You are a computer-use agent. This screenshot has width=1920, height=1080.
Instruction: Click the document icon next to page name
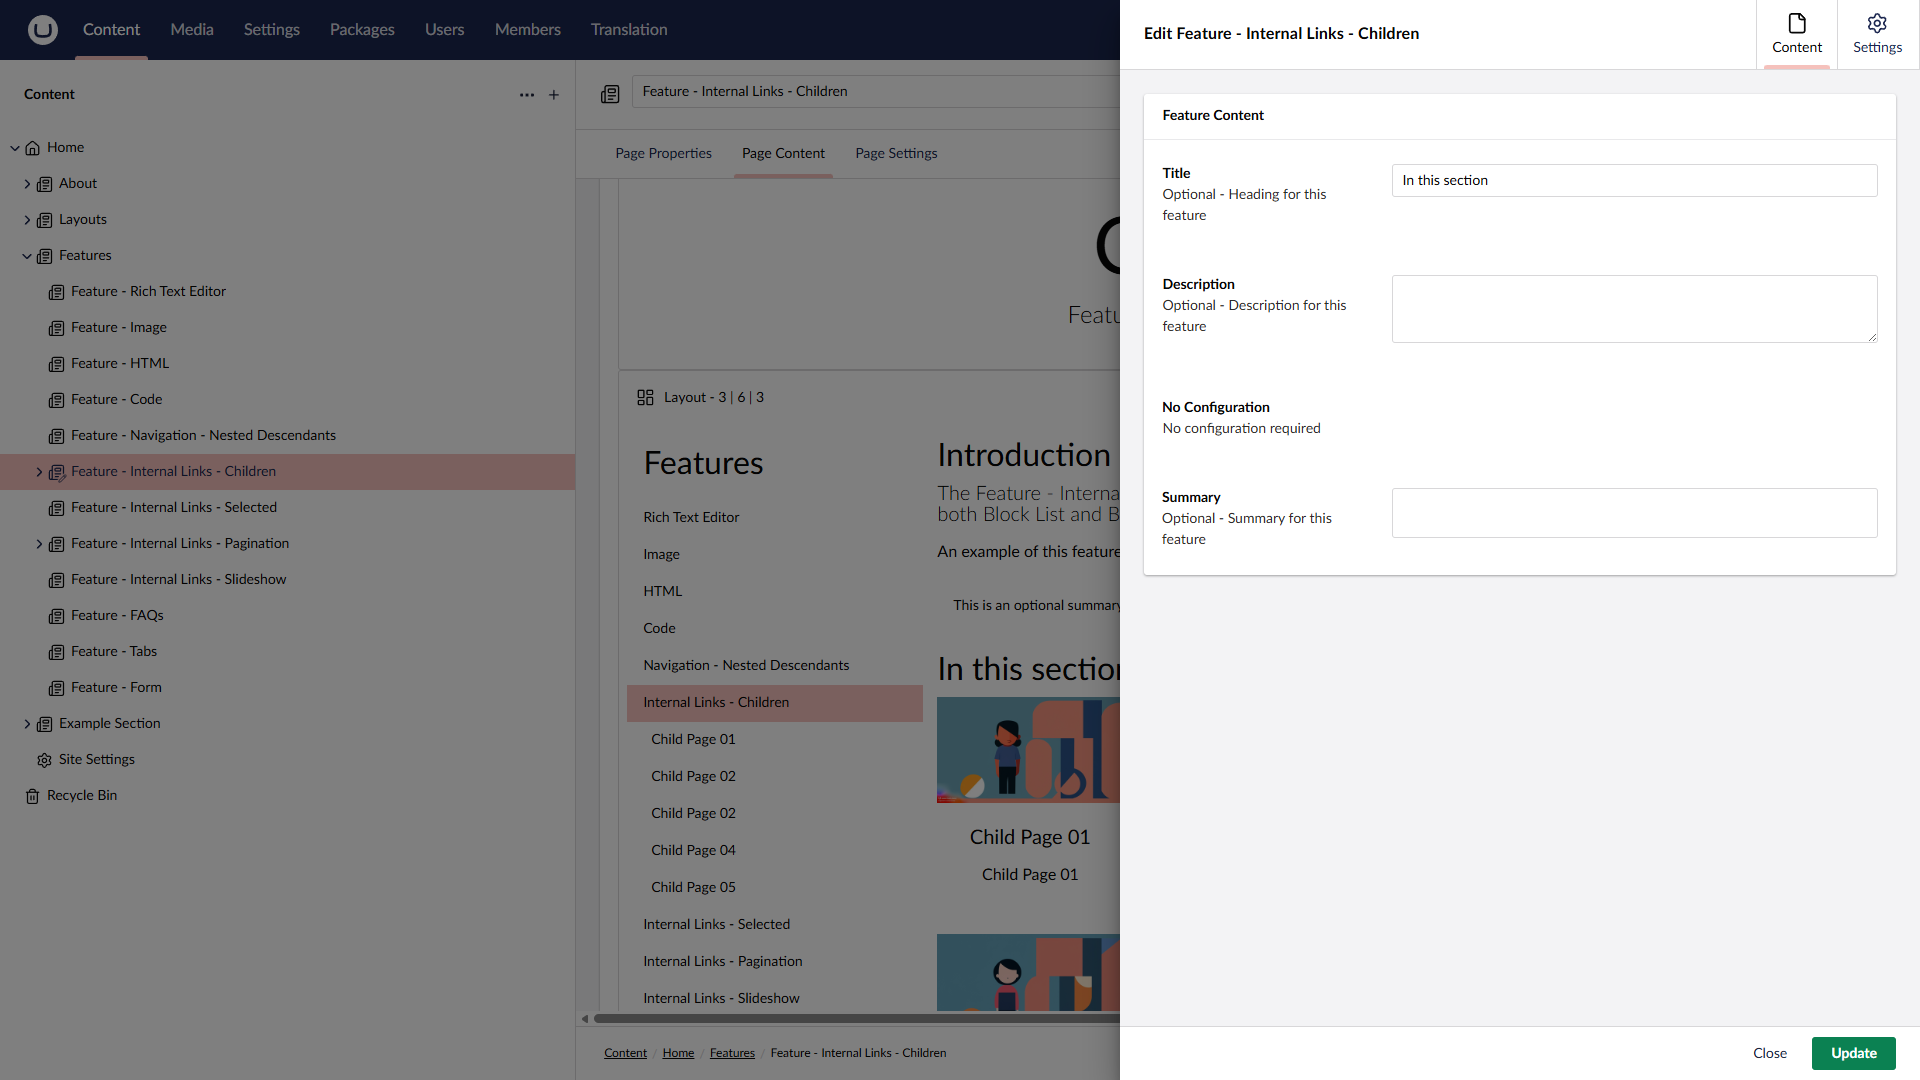[610, 94]
